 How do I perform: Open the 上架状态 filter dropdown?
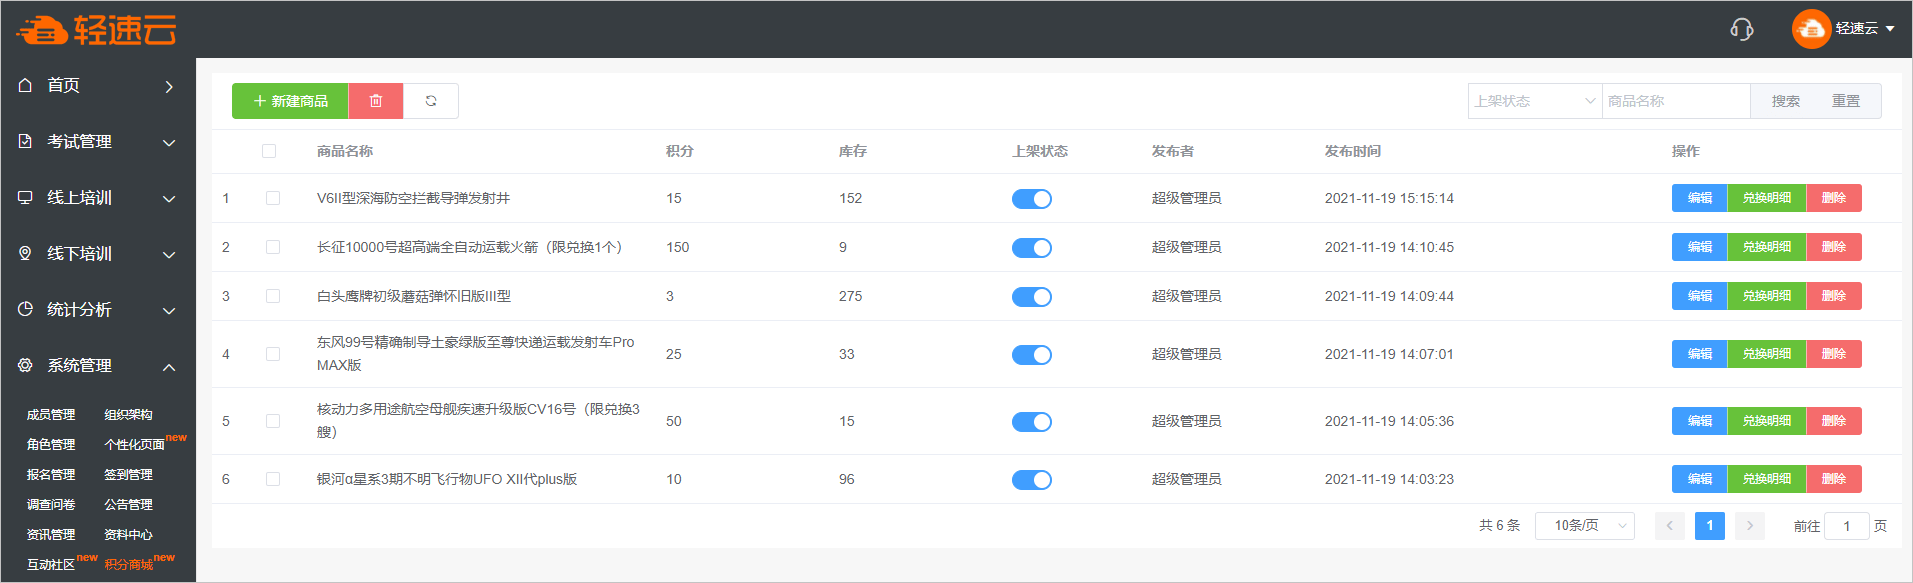click(x=1534, y=101)
